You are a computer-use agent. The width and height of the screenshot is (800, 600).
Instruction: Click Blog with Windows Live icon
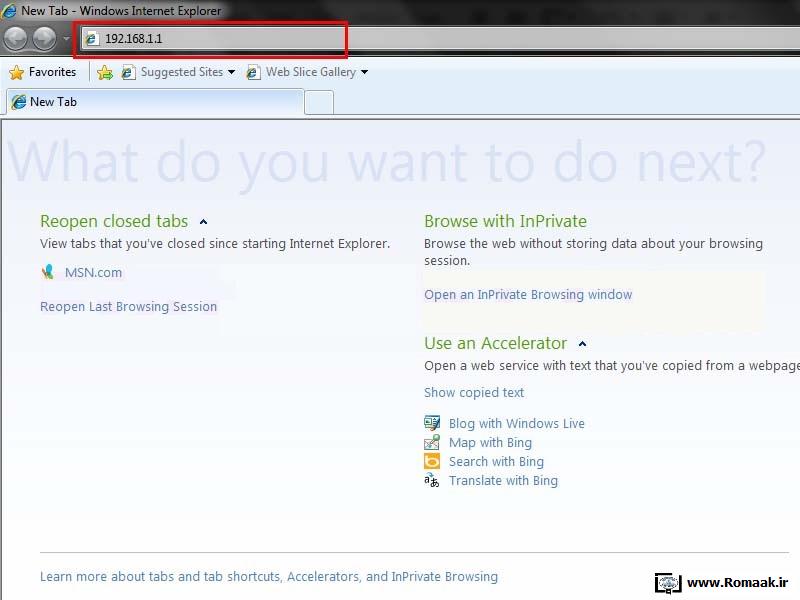pyautogui.click(x=432, y=422)
